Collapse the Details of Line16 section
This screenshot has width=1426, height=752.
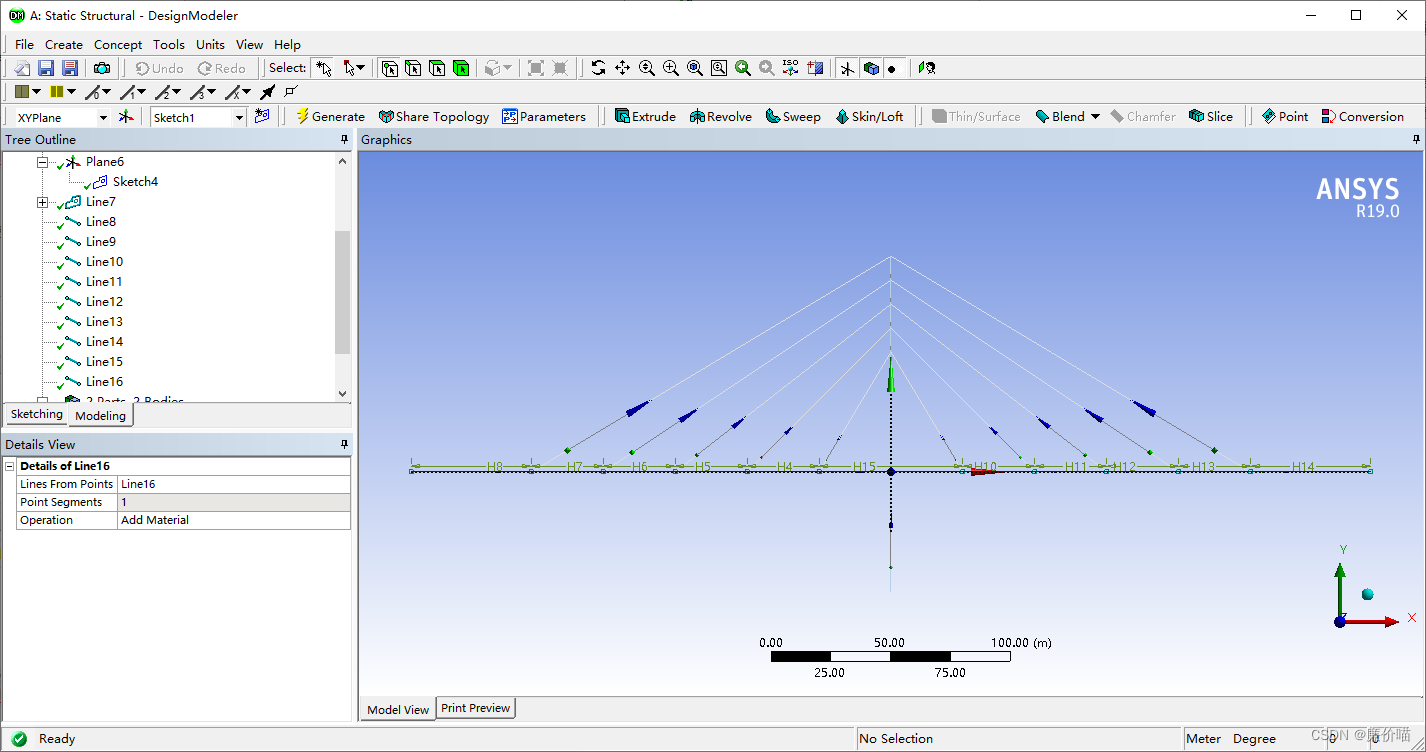point(10,466)
